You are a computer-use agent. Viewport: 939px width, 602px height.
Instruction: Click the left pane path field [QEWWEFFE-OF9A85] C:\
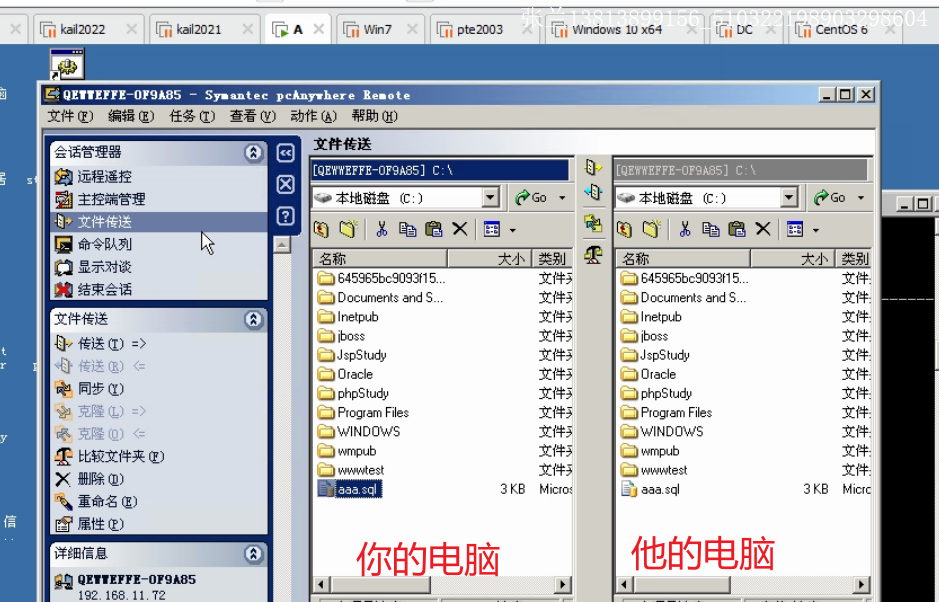point(440,170)
